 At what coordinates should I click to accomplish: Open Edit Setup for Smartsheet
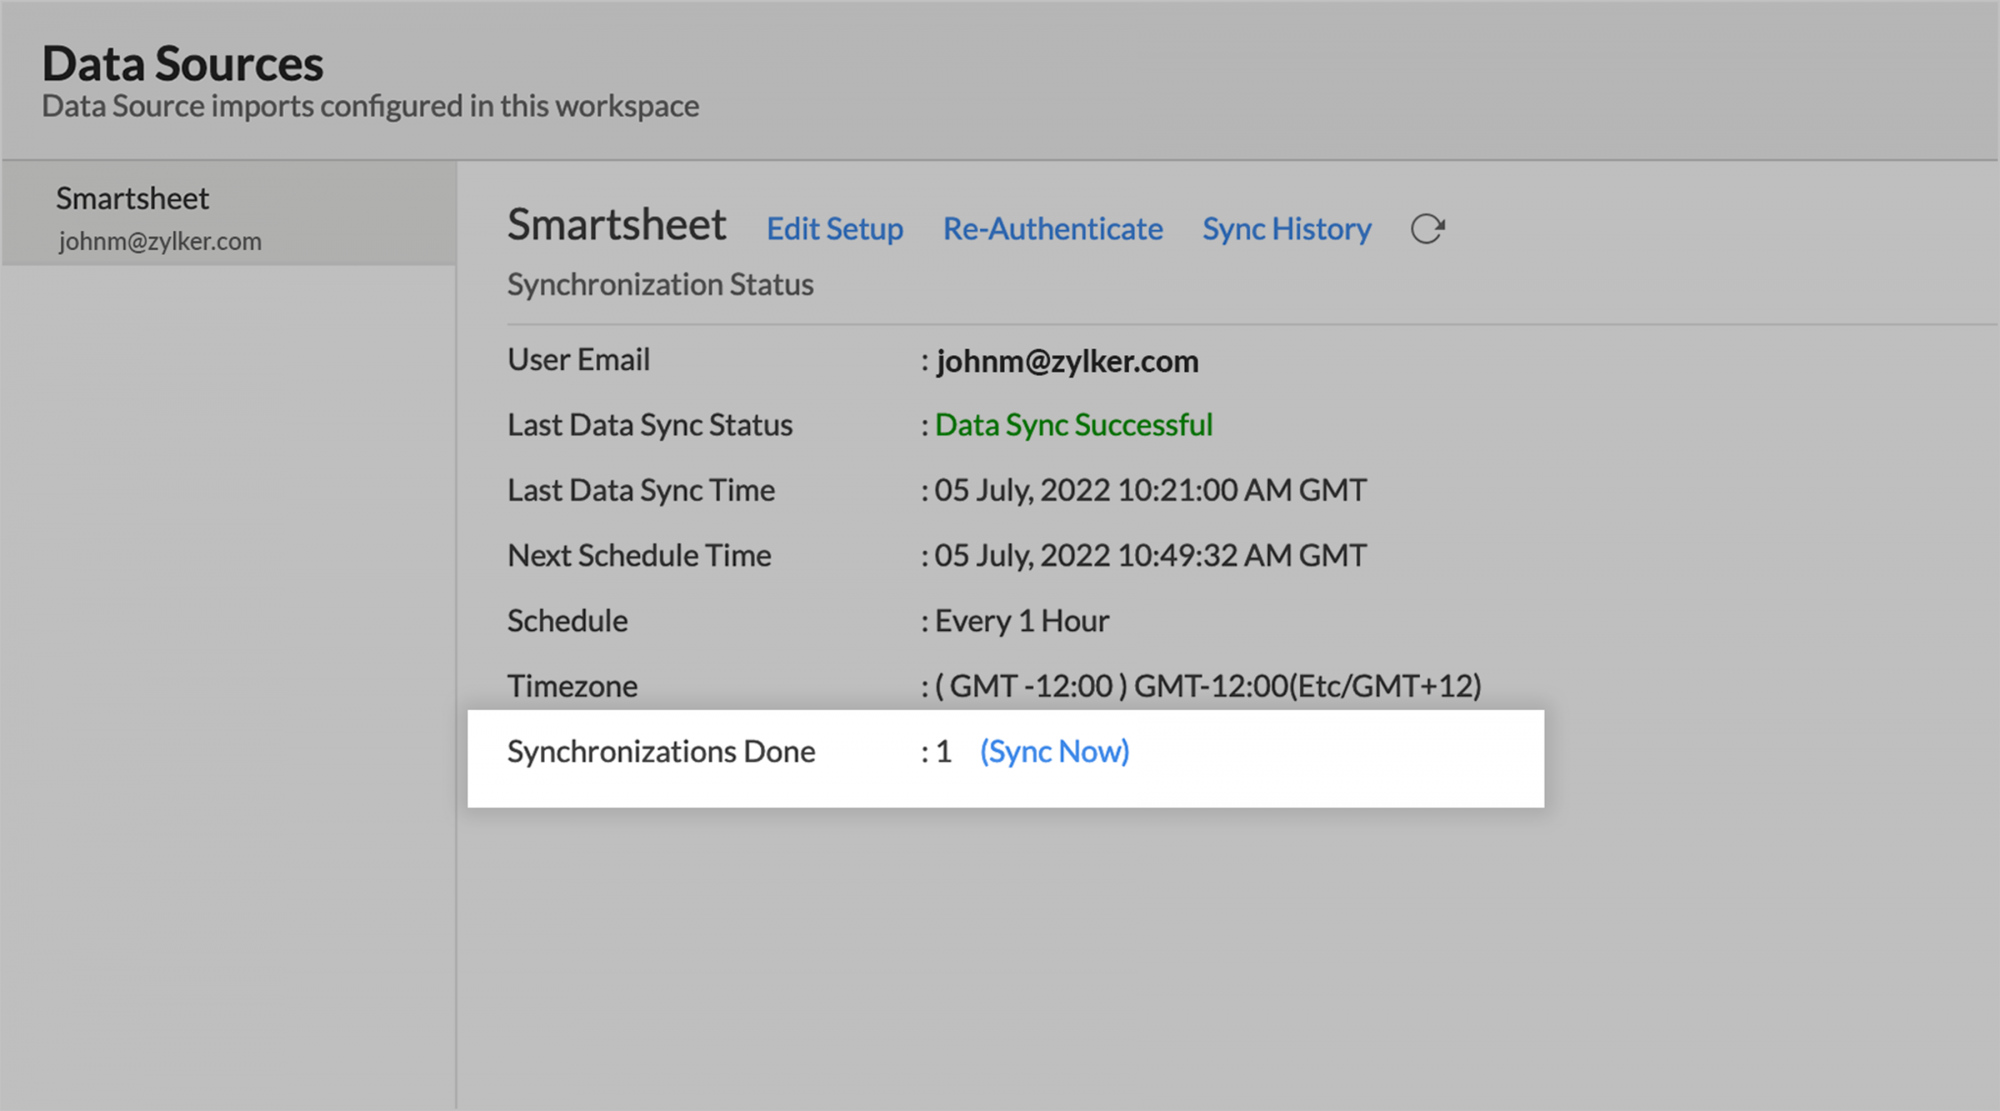pos(835,229)
